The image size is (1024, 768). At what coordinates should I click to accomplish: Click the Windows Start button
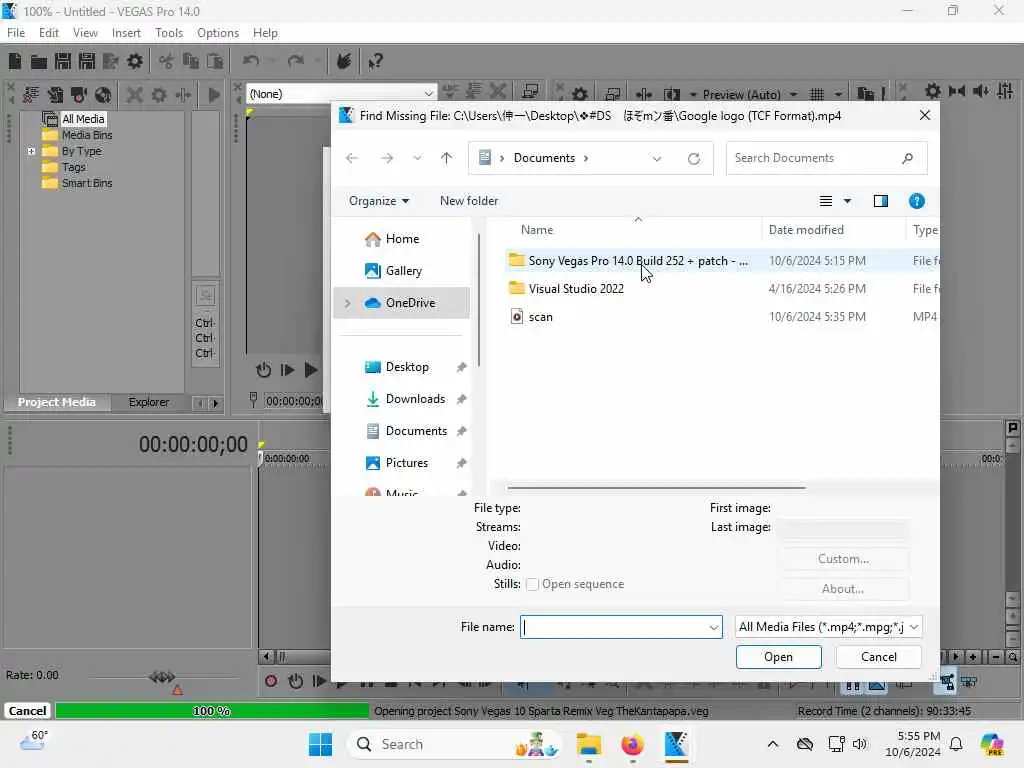(321, 744)
